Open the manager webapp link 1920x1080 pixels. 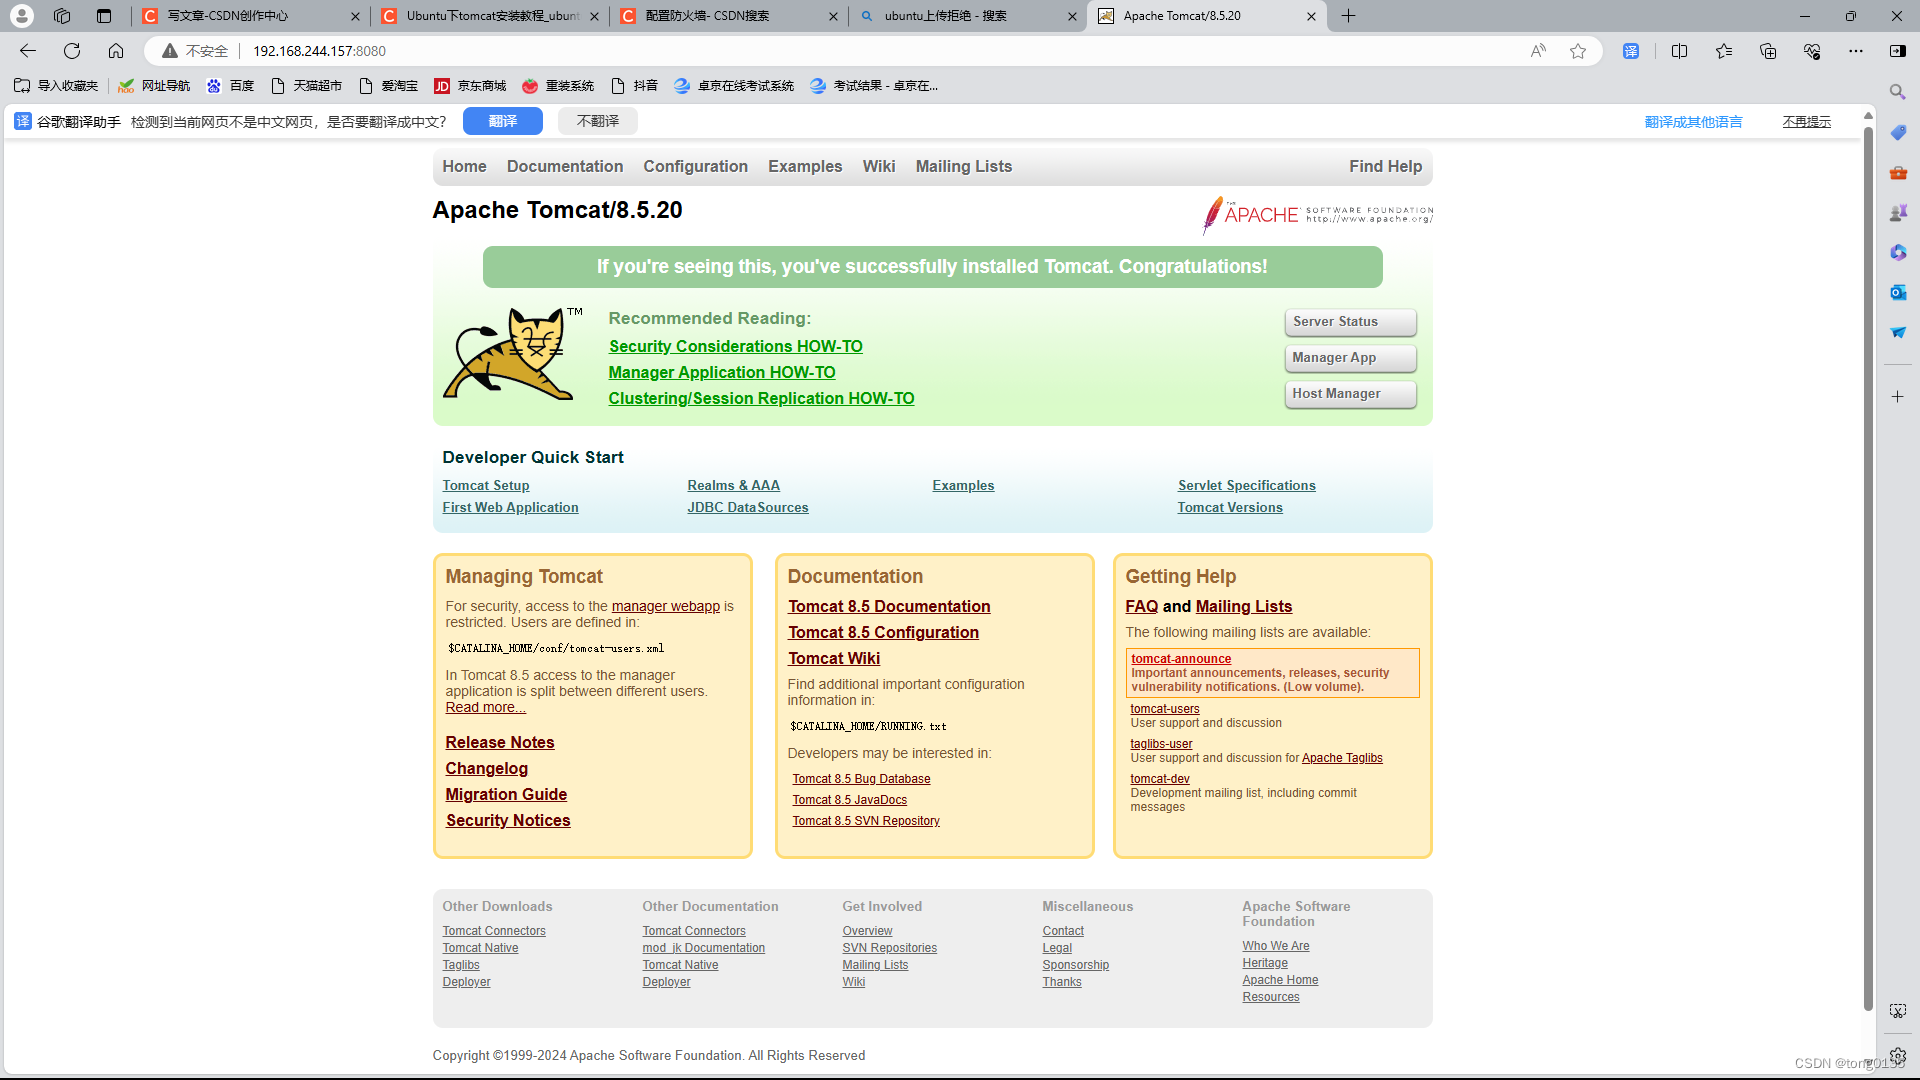pos(666,607)
